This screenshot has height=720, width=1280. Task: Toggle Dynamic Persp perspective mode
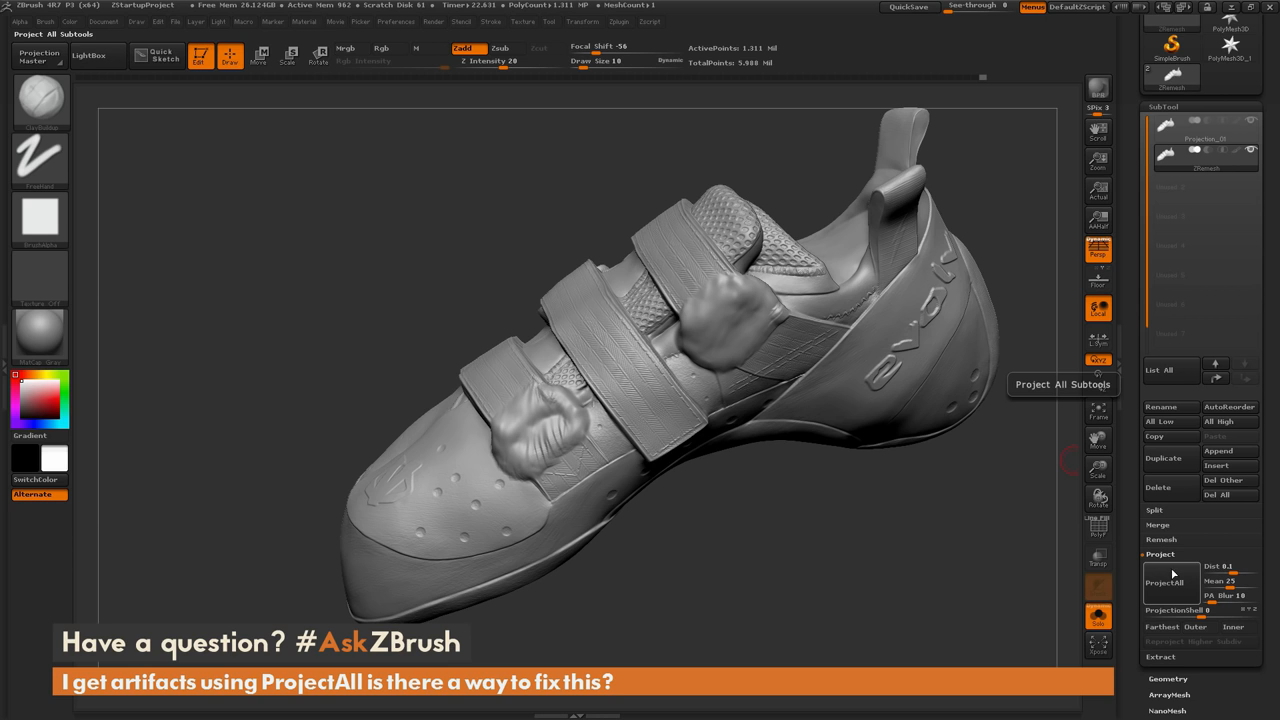(x=1098, y=249)
